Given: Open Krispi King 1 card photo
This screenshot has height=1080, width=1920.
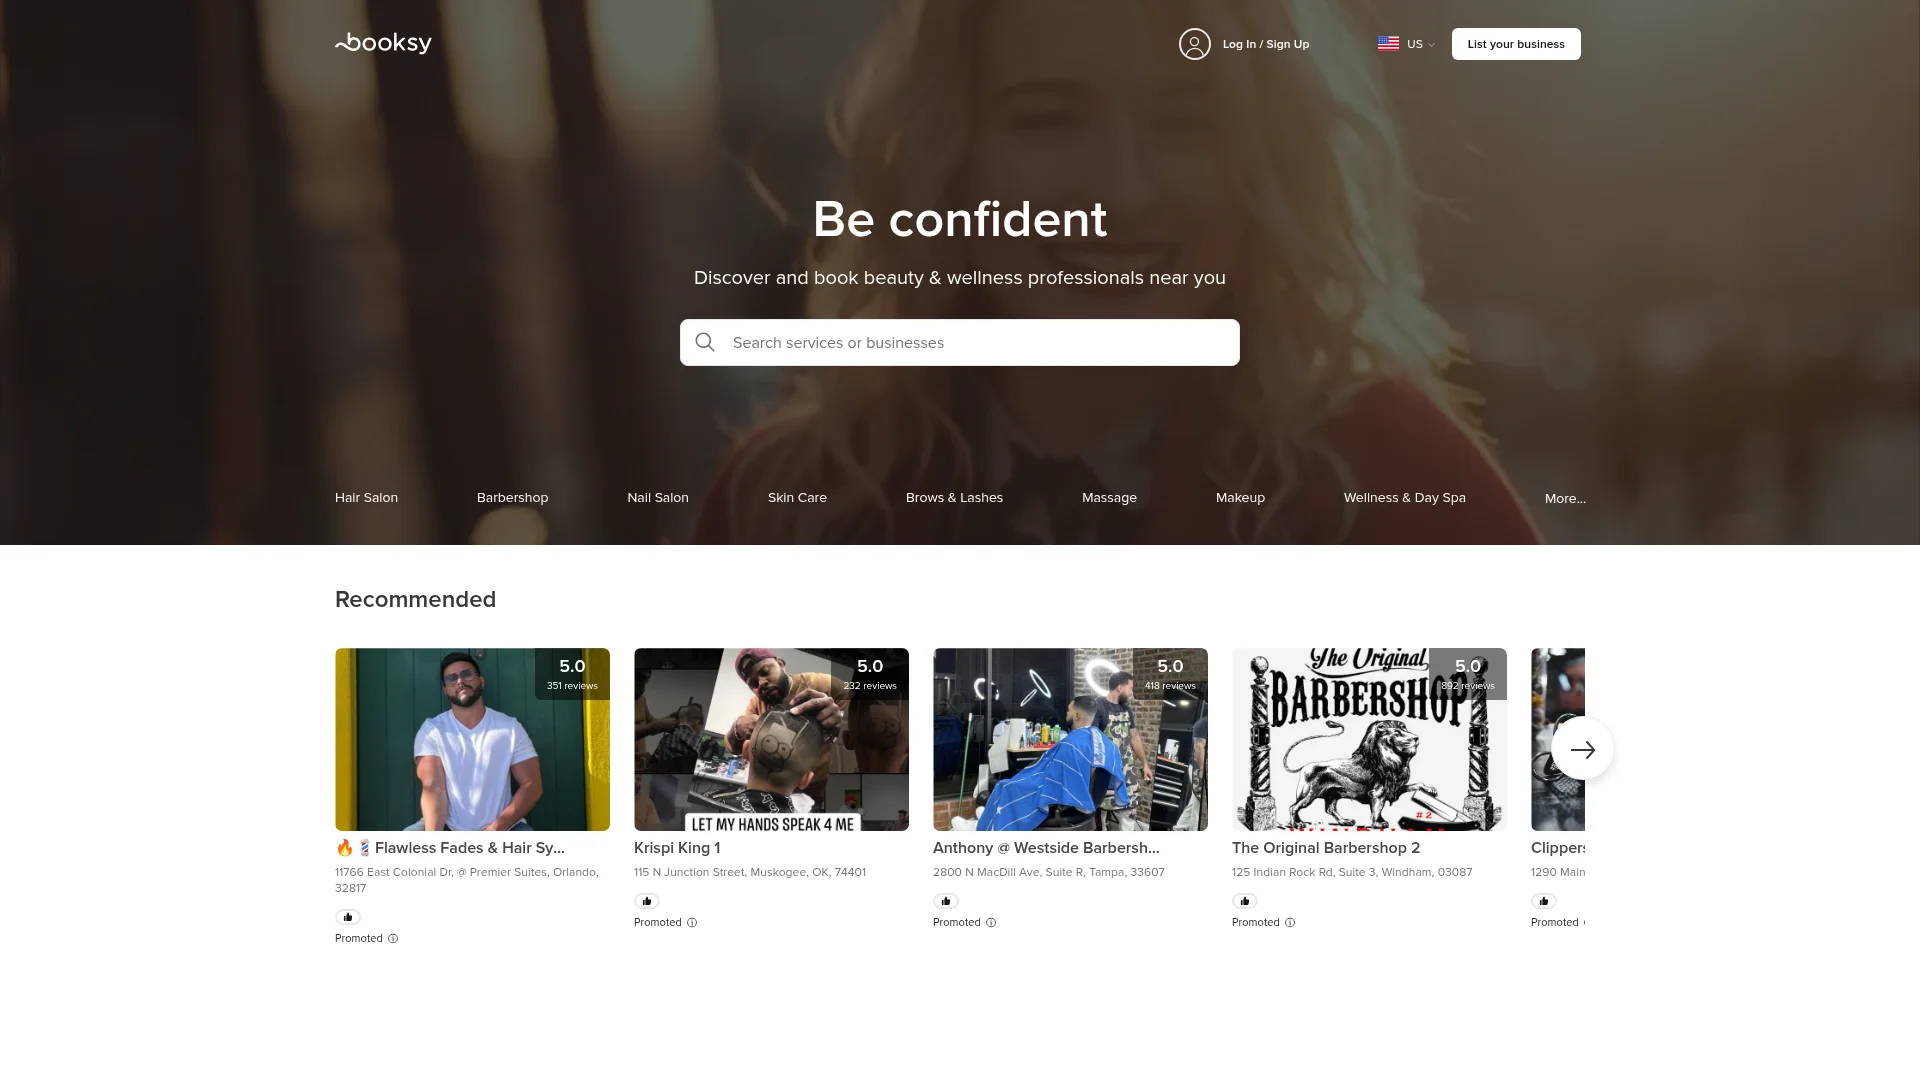Looking at the screenshot, I should pos(771,739).
